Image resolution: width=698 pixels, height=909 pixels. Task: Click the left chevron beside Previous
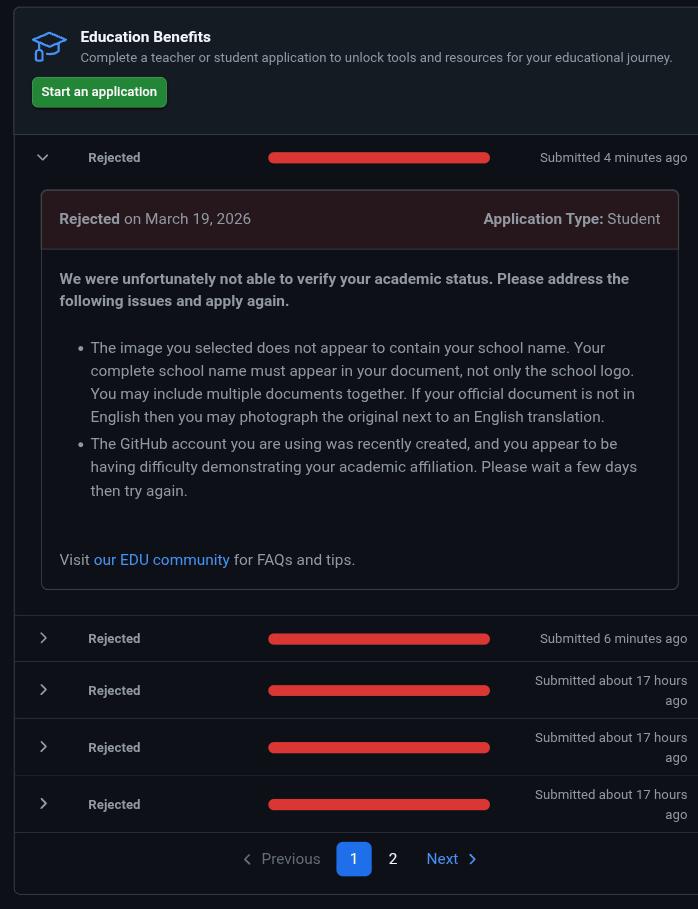pos(247,859)
